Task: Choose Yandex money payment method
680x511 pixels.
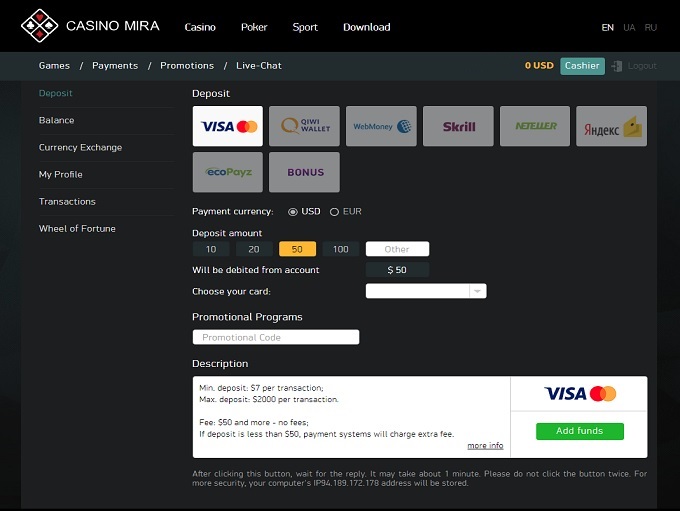Action: 611,127
